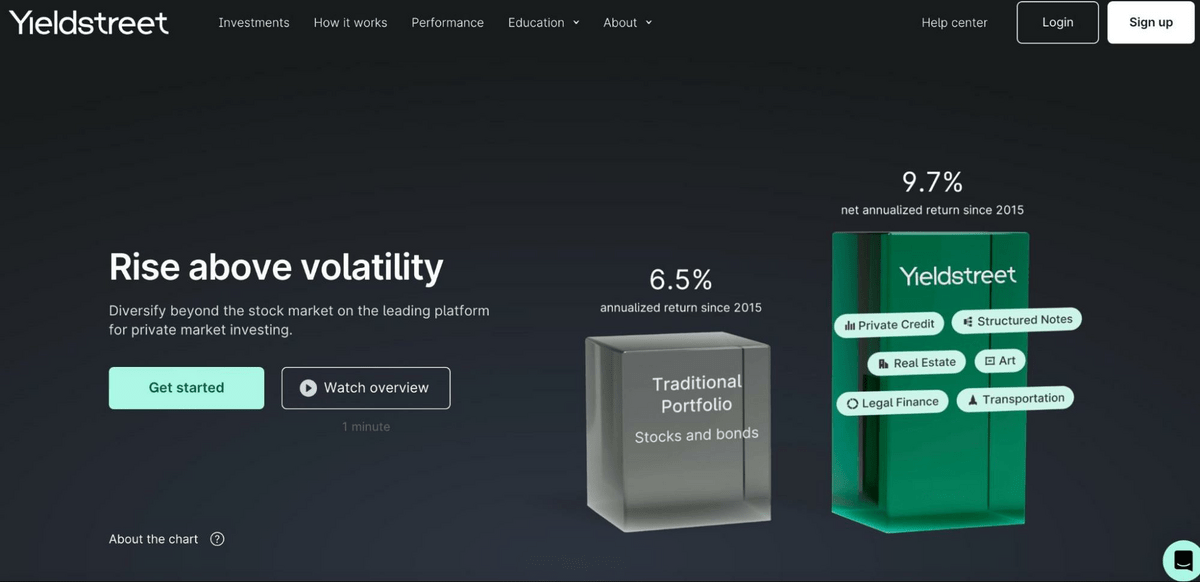Click the question mark help icon
The width and height of the screenshot is (1200, 582).
coord(217,539)
